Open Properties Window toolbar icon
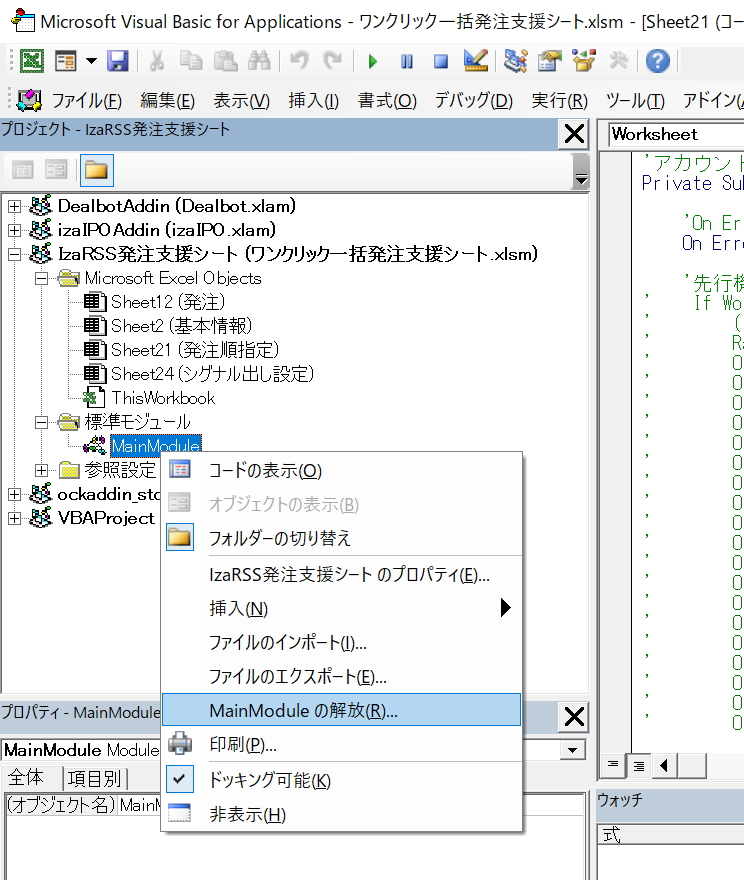This screenshot has width=744, height=880. pyautogui.click(x=549, y=61)
